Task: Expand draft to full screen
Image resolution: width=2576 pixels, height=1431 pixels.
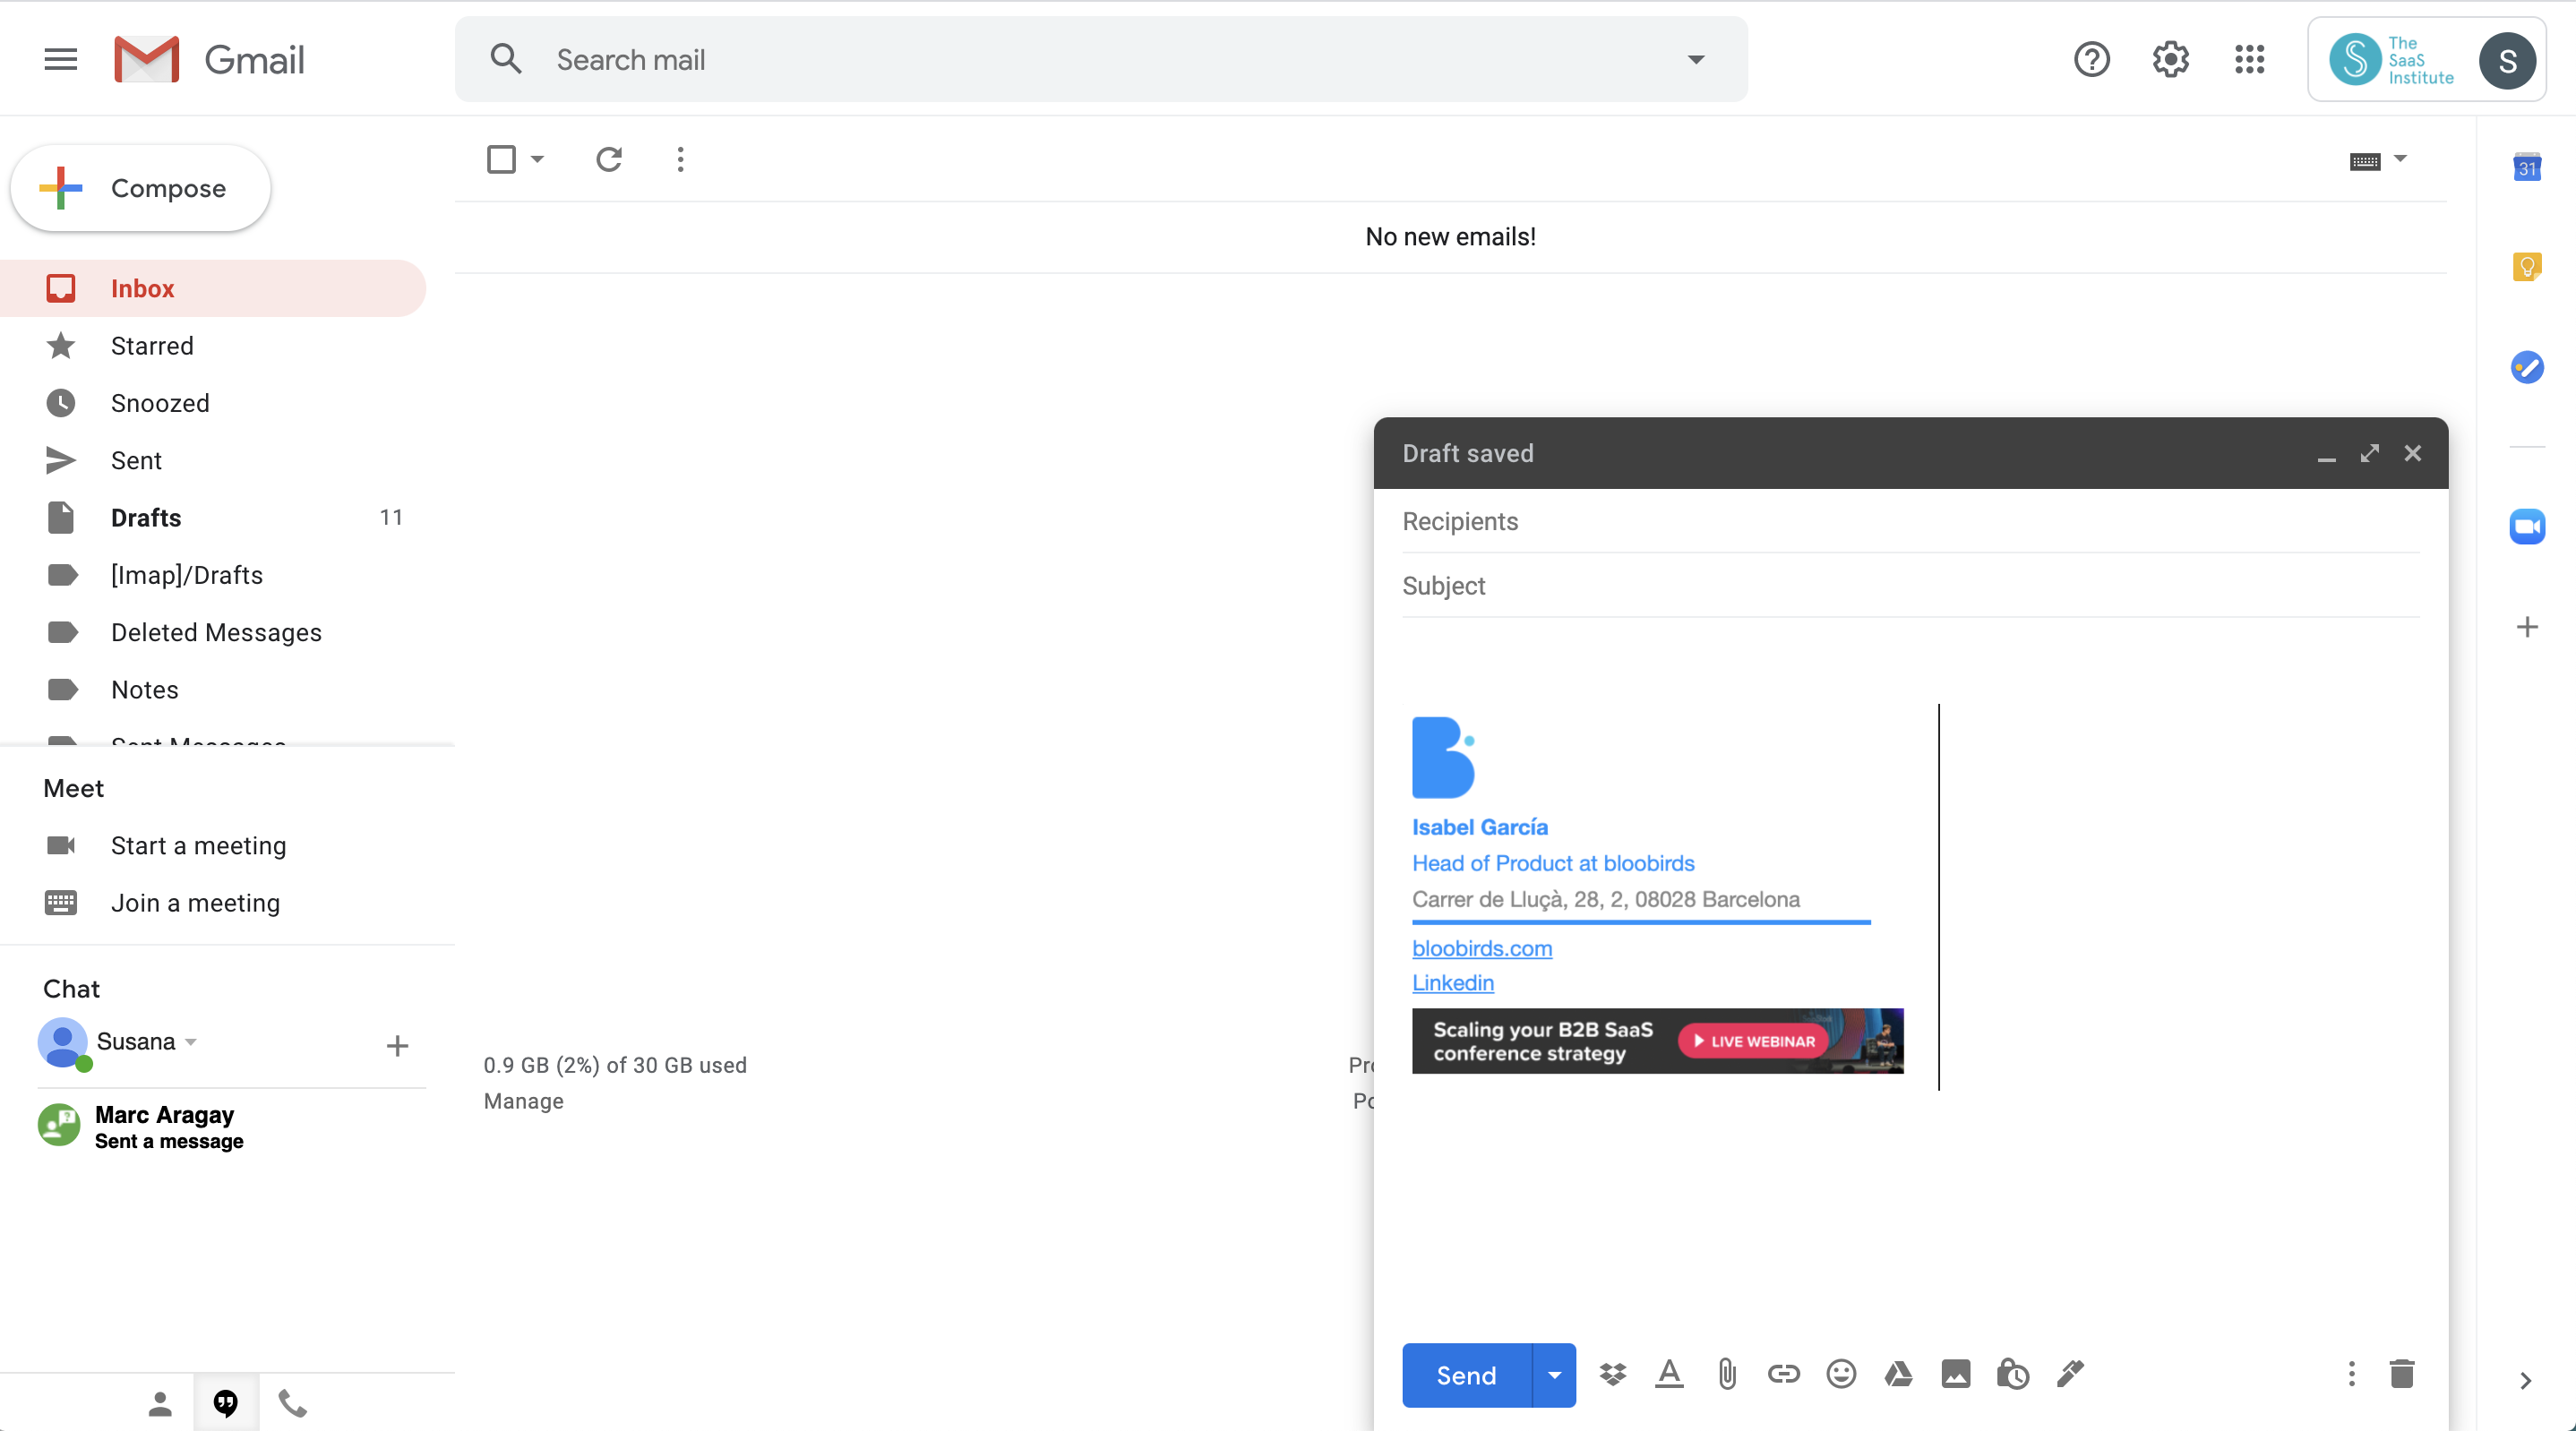Action: pos(2369,453)
